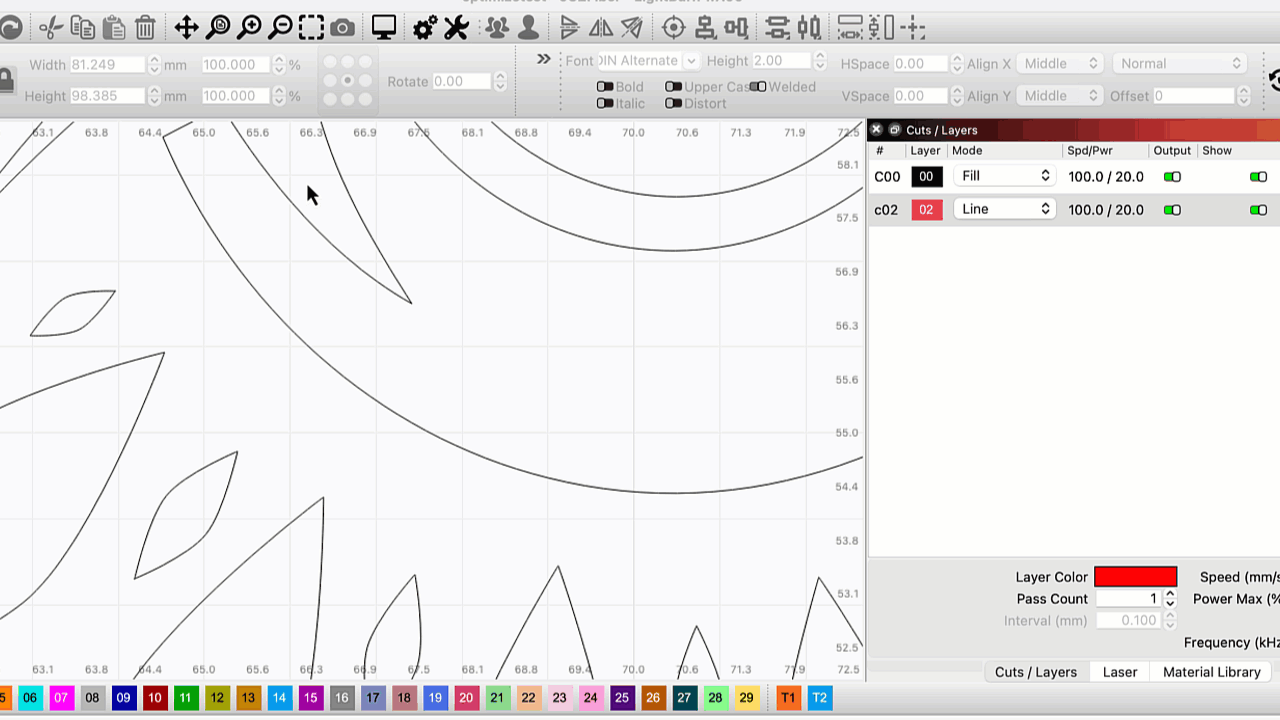
Task: Click the Pass Count input field
Action: [1128, 599]
